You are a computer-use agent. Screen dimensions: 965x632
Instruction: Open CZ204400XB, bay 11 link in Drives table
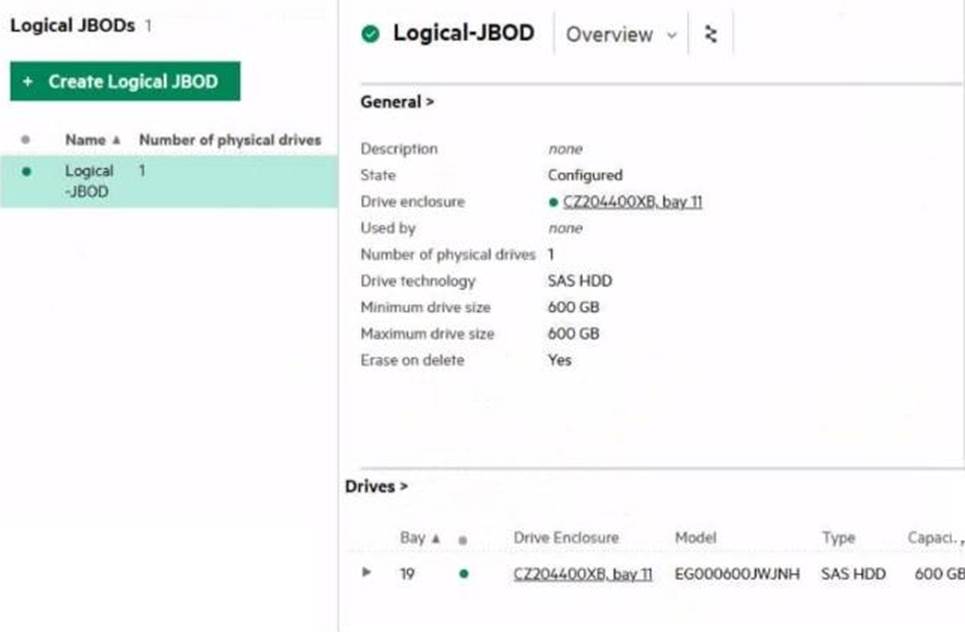[x=582, y=574]
